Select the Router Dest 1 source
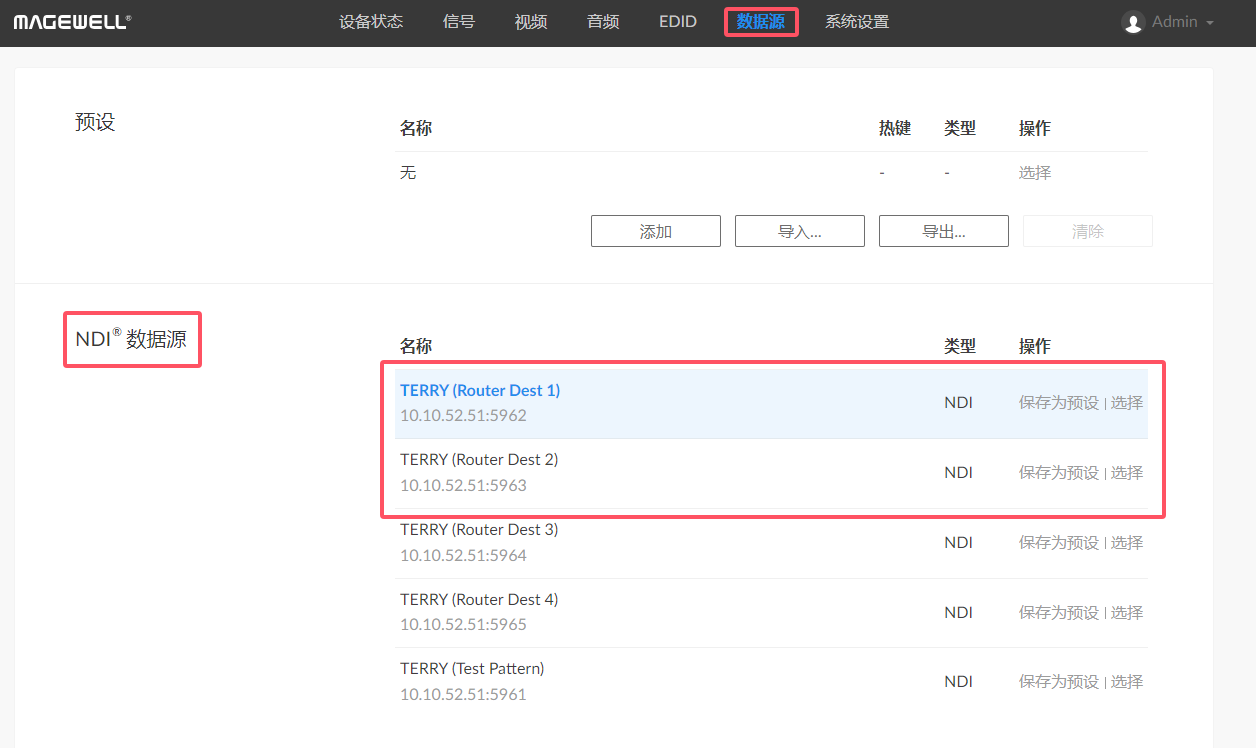Screen dimensions: 1256x748 click(1127, 403)
